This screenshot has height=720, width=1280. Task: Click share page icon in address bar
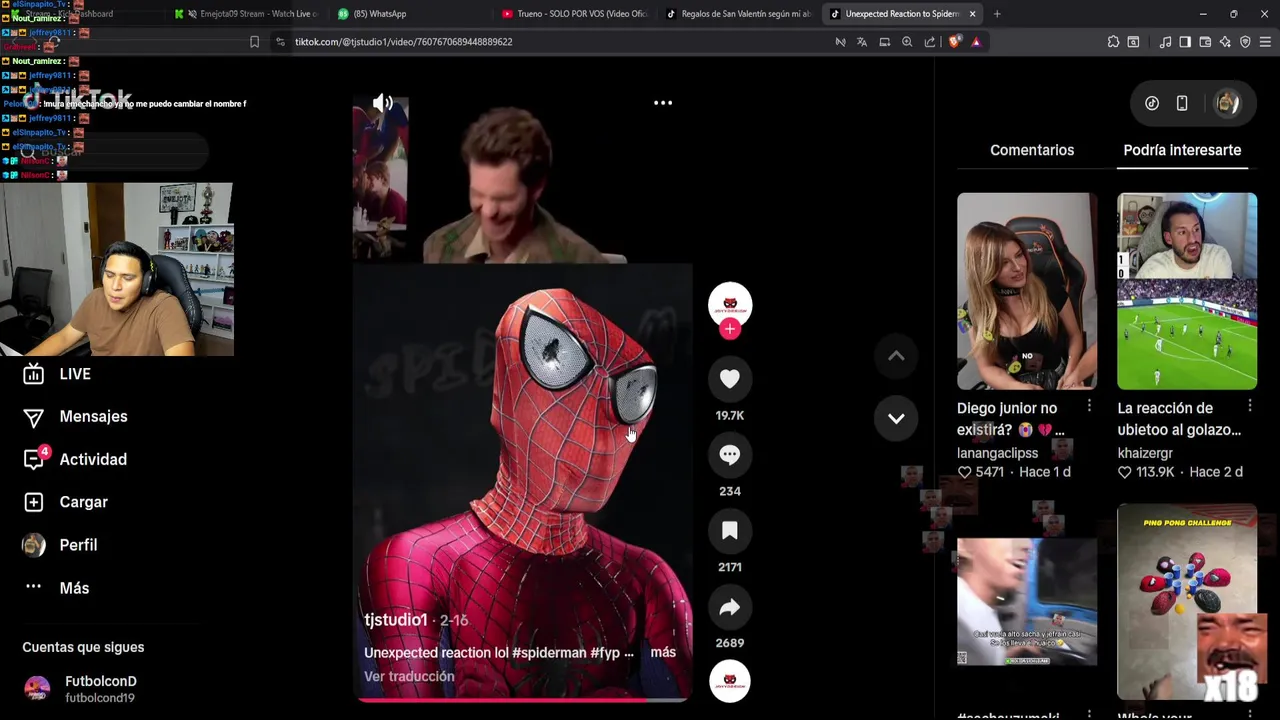pyautogui.click(x=930, y=42)
